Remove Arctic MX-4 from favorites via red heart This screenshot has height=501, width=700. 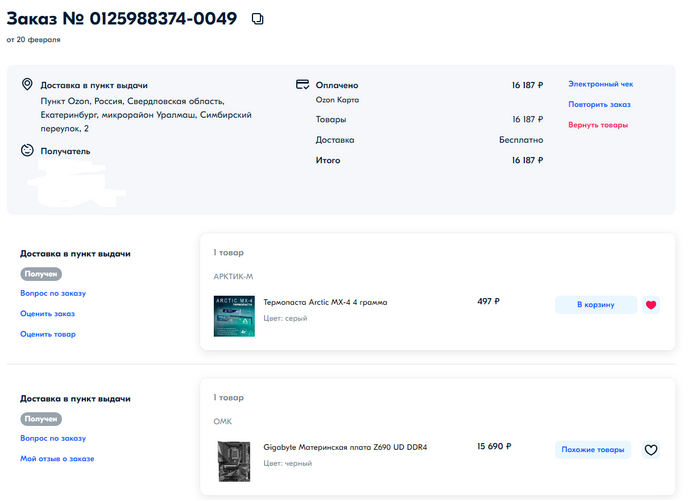651,305
